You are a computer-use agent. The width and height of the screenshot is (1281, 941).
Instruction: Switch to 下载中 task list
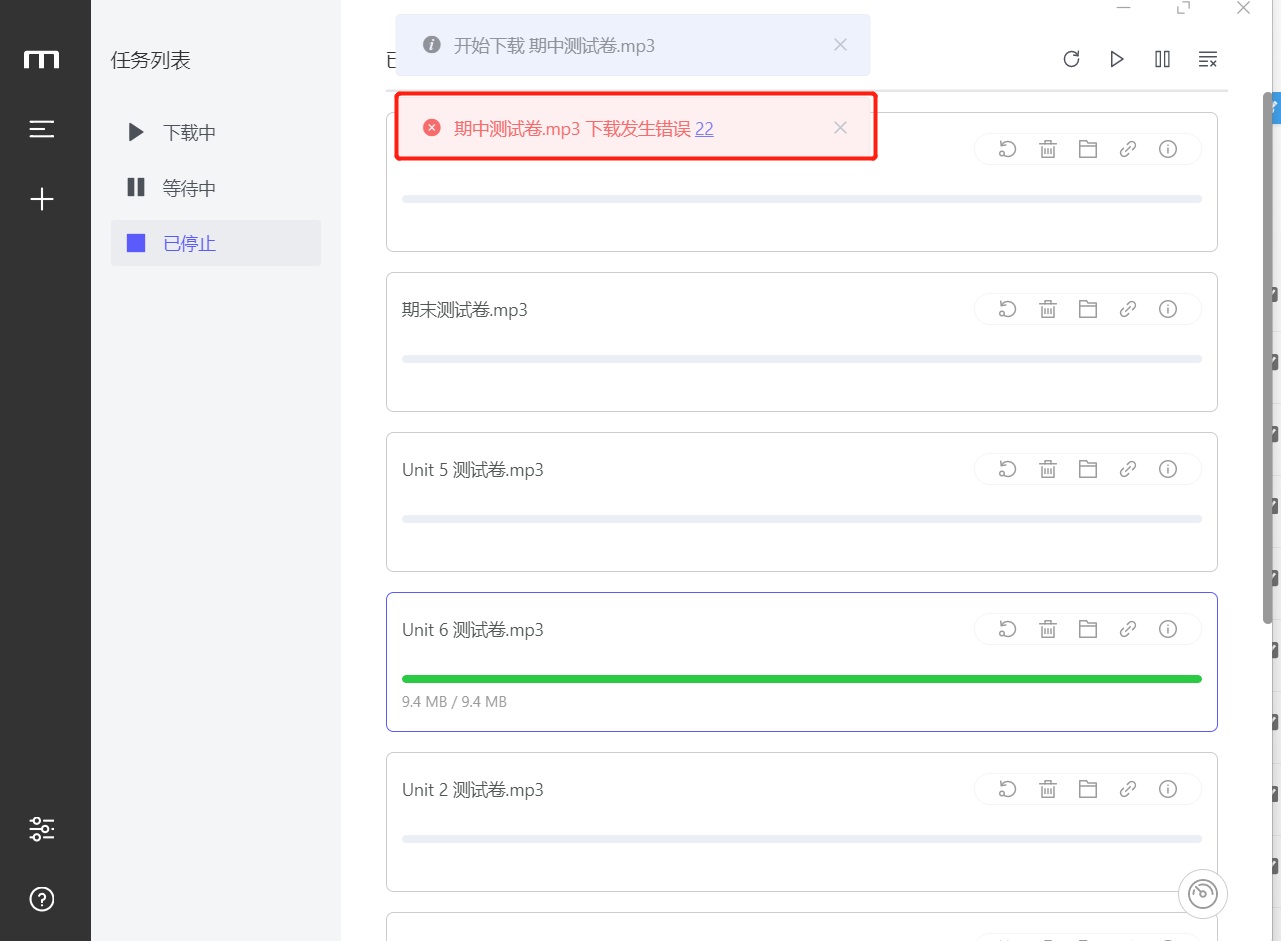point(216,132)
